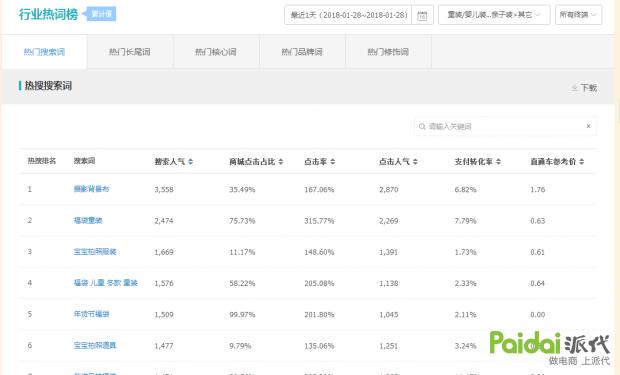
Task: Open the 宝宝拍照服装 keyword link
Action: pos(95,252)
